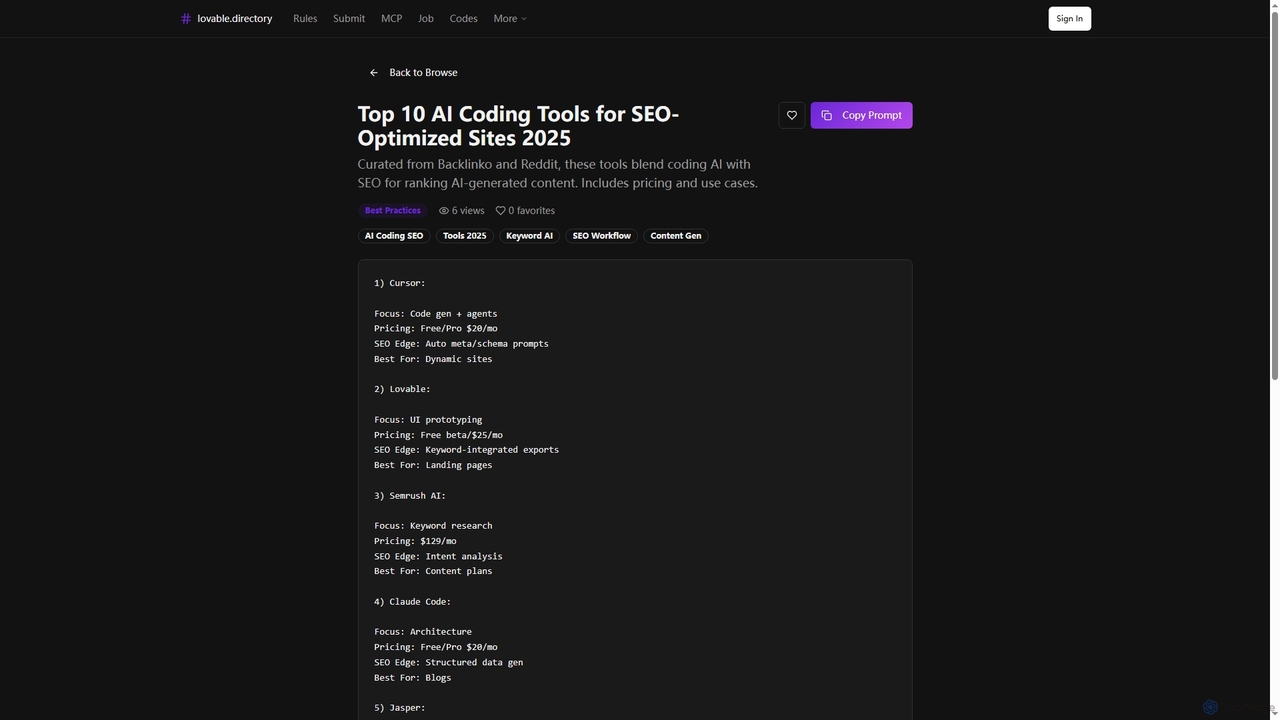Open the Codes nav item
This screenshot has height=720, width=1280.
[464, 19]
